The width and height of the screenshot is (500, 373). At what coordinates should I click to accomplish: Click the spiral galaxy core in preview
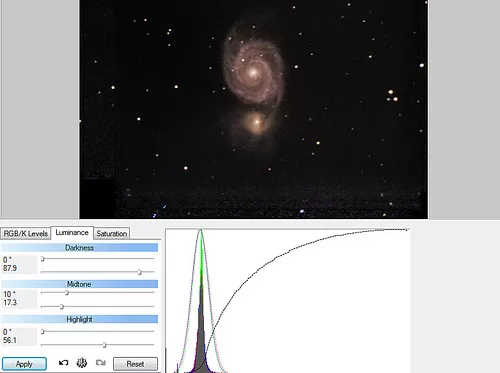[253, 72]
